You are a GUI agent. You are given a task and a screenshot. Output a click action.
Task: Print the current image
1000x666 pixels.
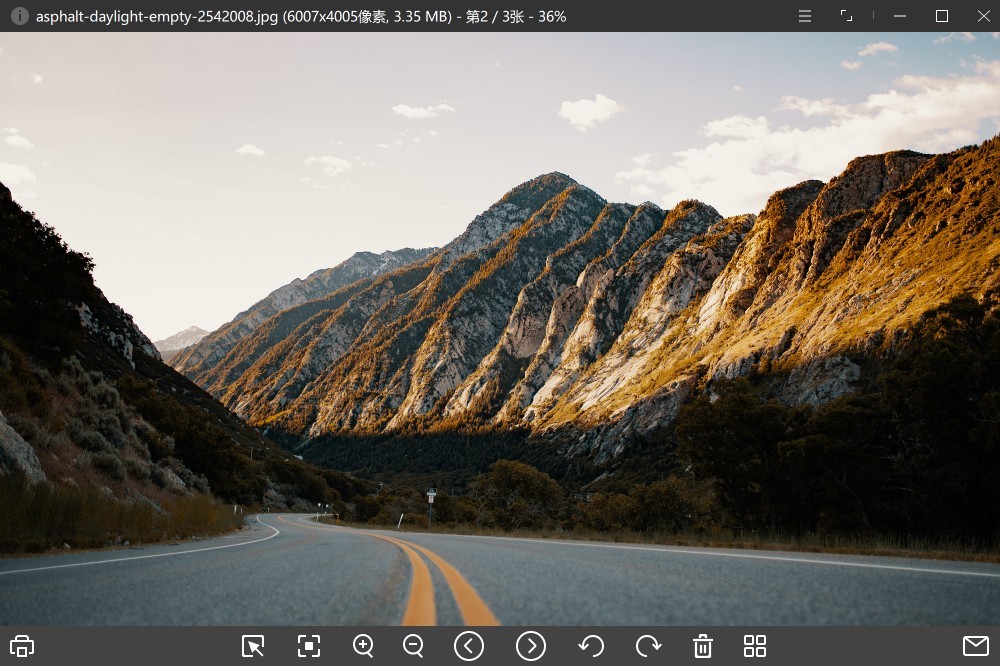[22, 646]
